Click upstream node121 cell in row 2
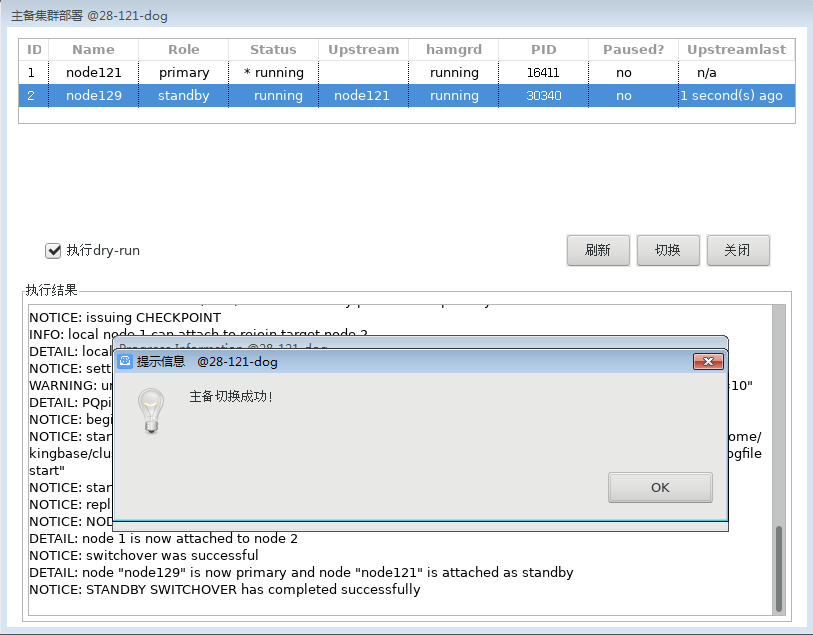The width and height of the screenshot is (813, 635). (363, 95)
